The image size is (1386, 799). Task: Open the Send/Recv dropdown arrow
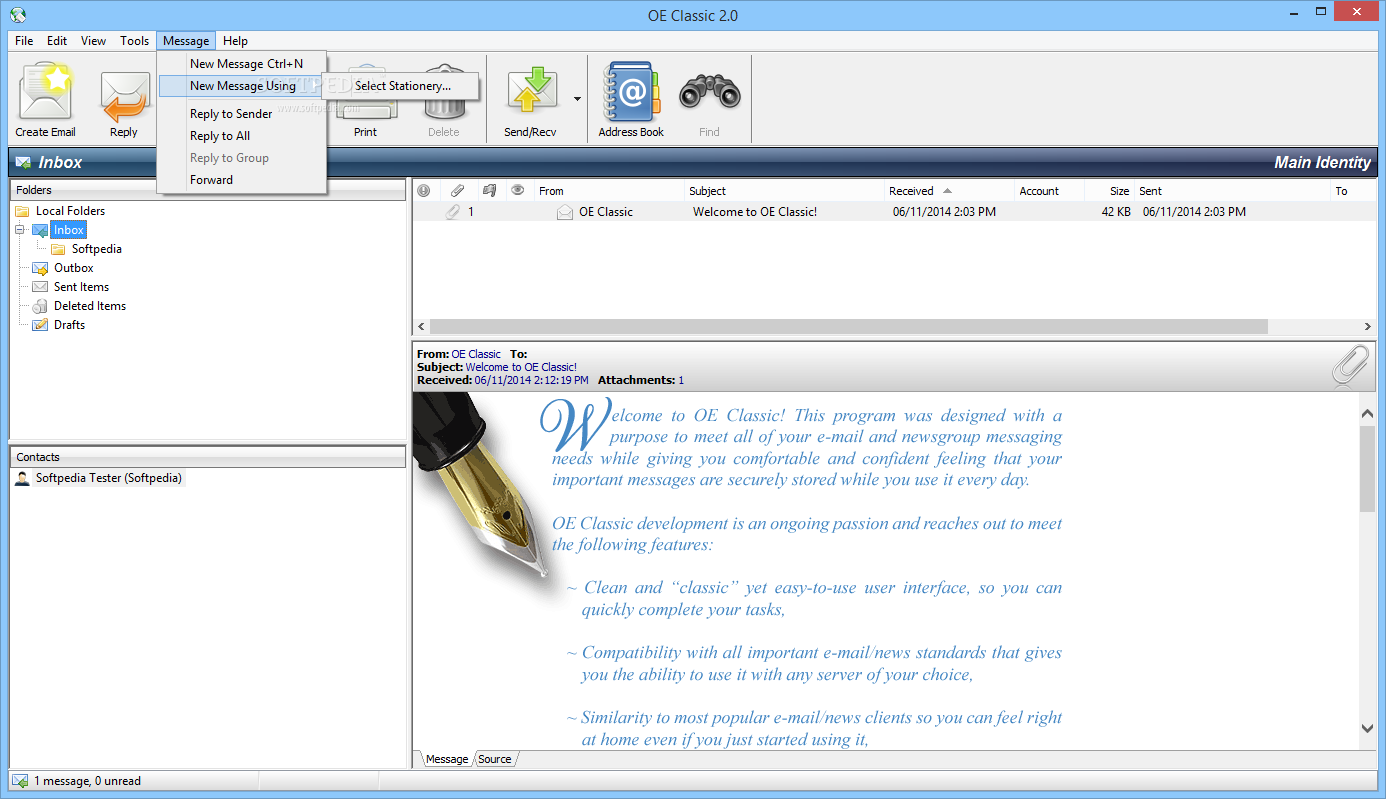point(576,99)
